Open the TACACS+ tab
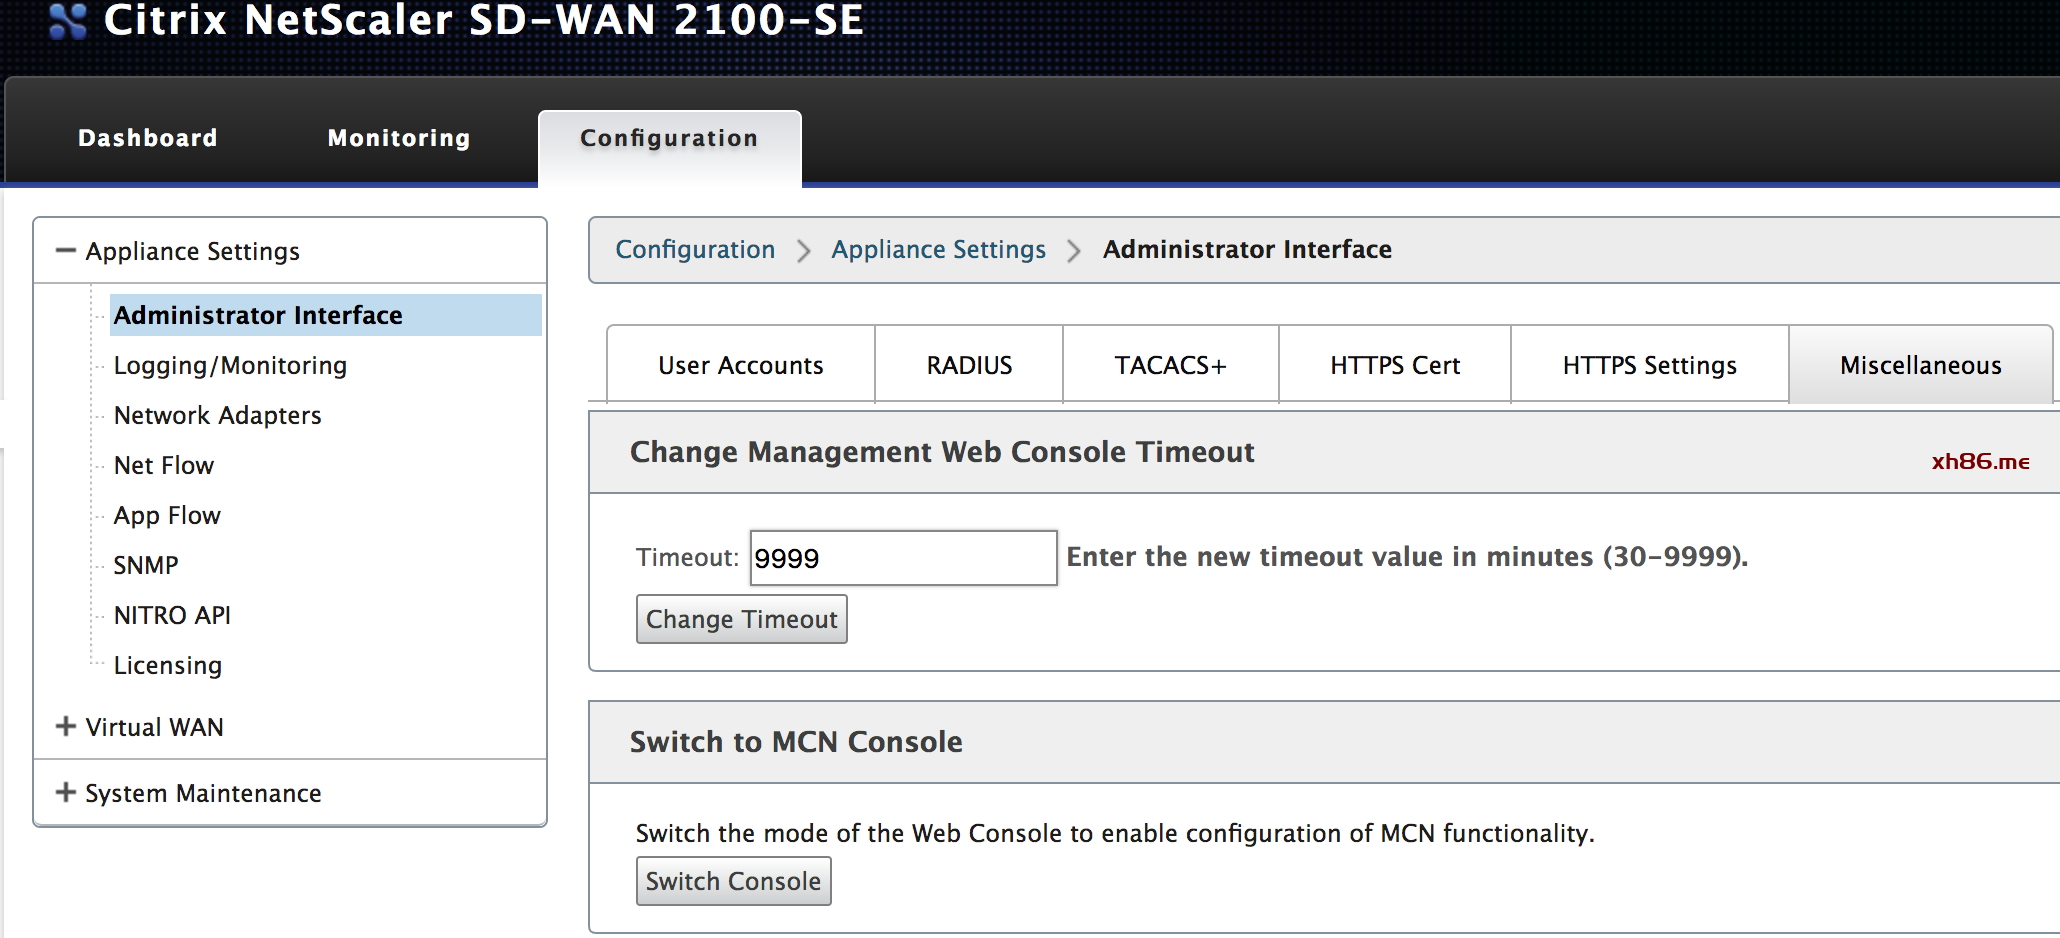 coord(1170,364)
